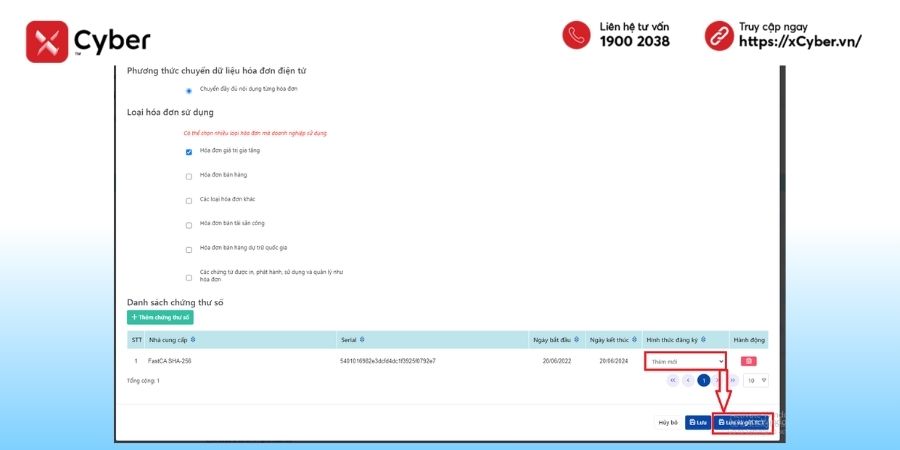Screen dimensions: 900x450
Task: Uncheck 'Hóa đơn giá trị gia tăng'
Action: (x=189, y=152)
